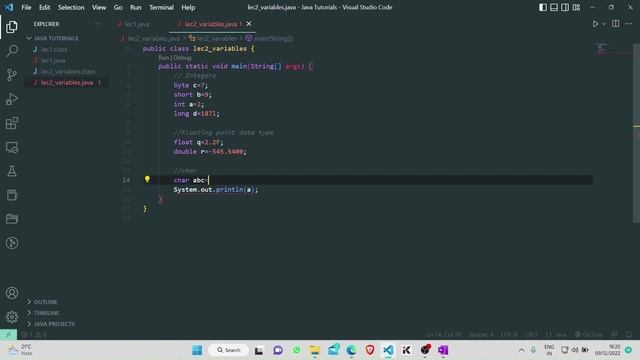Run the Java file with play button

pyautogui.click(x=595, y=24)
